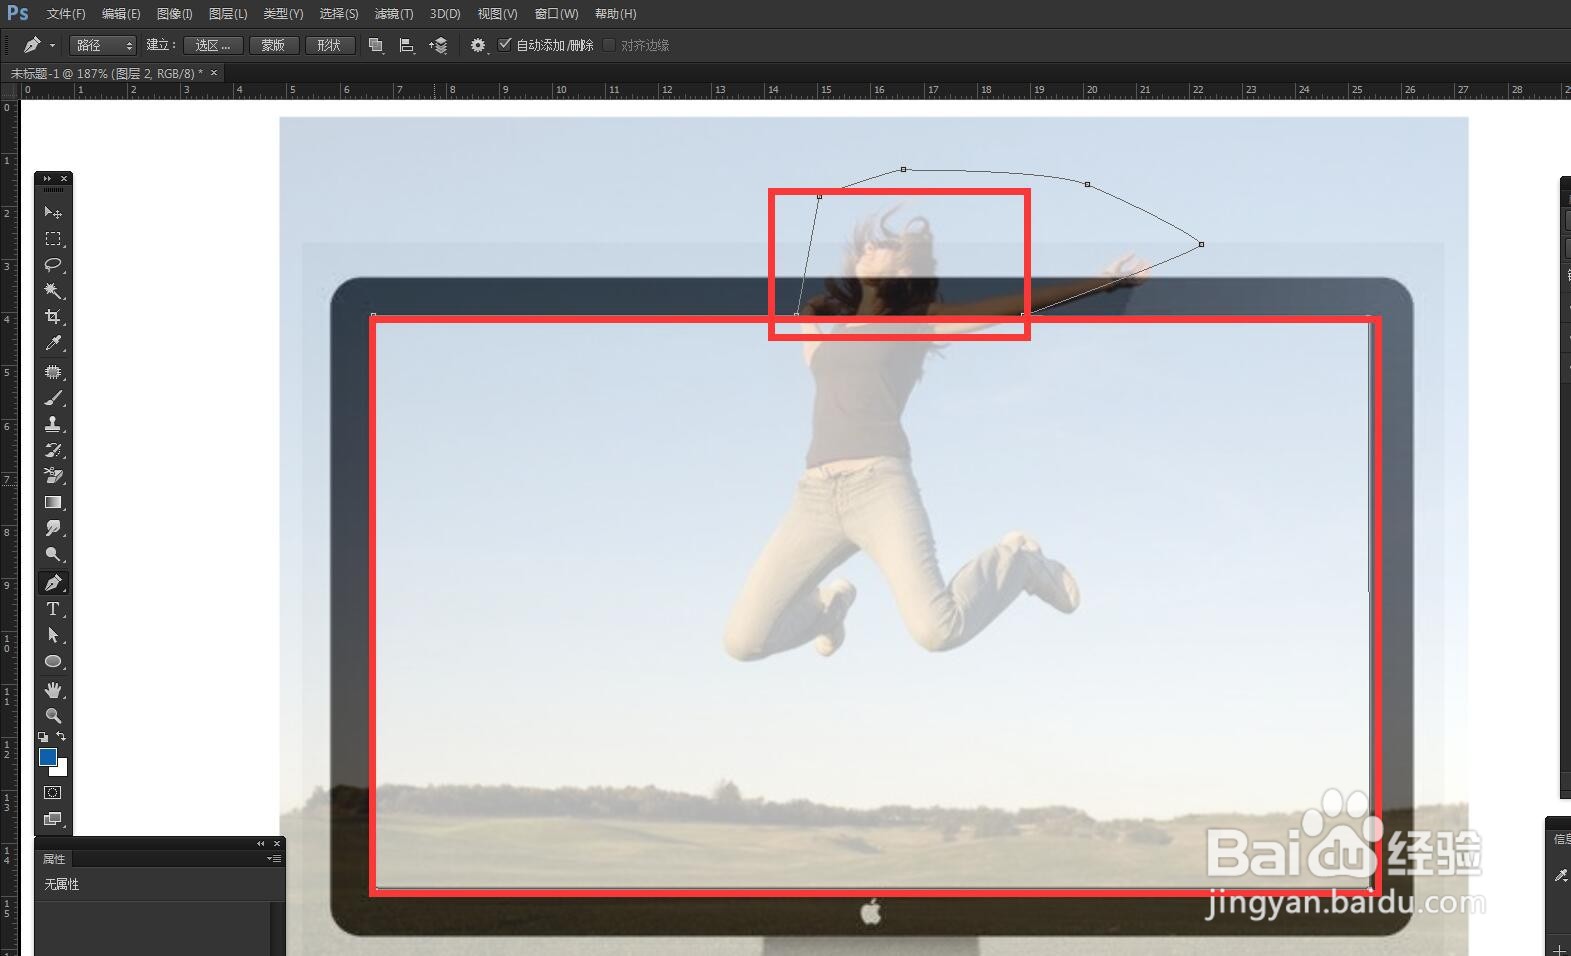The width and height of the screenshot is (1571, 956).
Task: Click the rightmost path anchor point near the hand
Action: [x=1201, y=244]
